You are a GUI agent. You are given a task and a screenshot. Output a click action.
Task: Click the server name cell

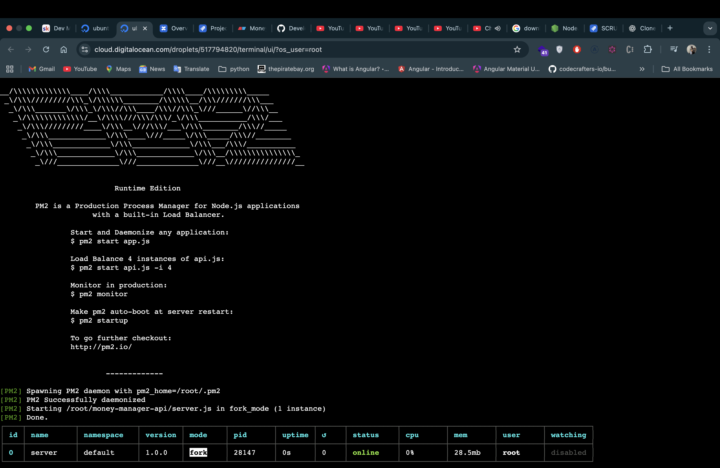click(44, 452)
